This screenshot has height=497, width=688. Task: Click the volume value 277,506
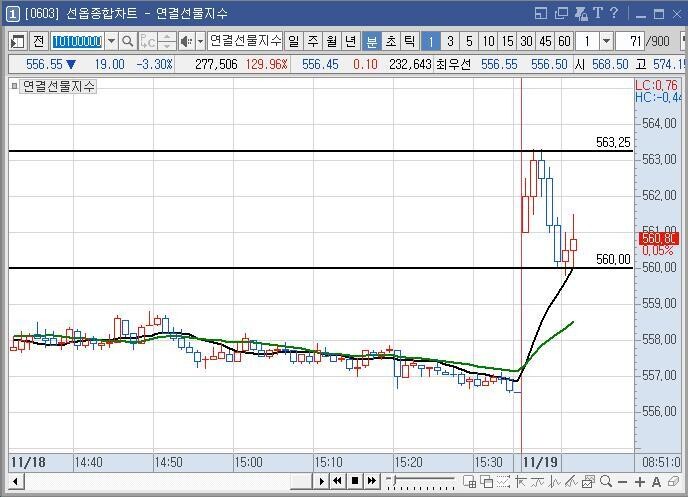(216, 65)
